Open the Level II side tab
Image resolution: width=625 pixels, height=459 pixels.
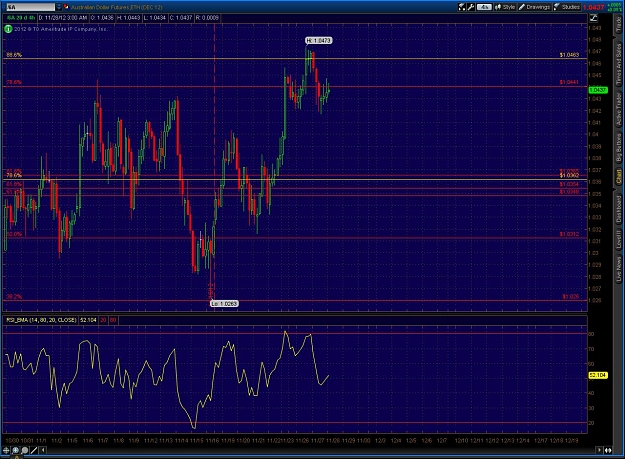pos(618,239)
